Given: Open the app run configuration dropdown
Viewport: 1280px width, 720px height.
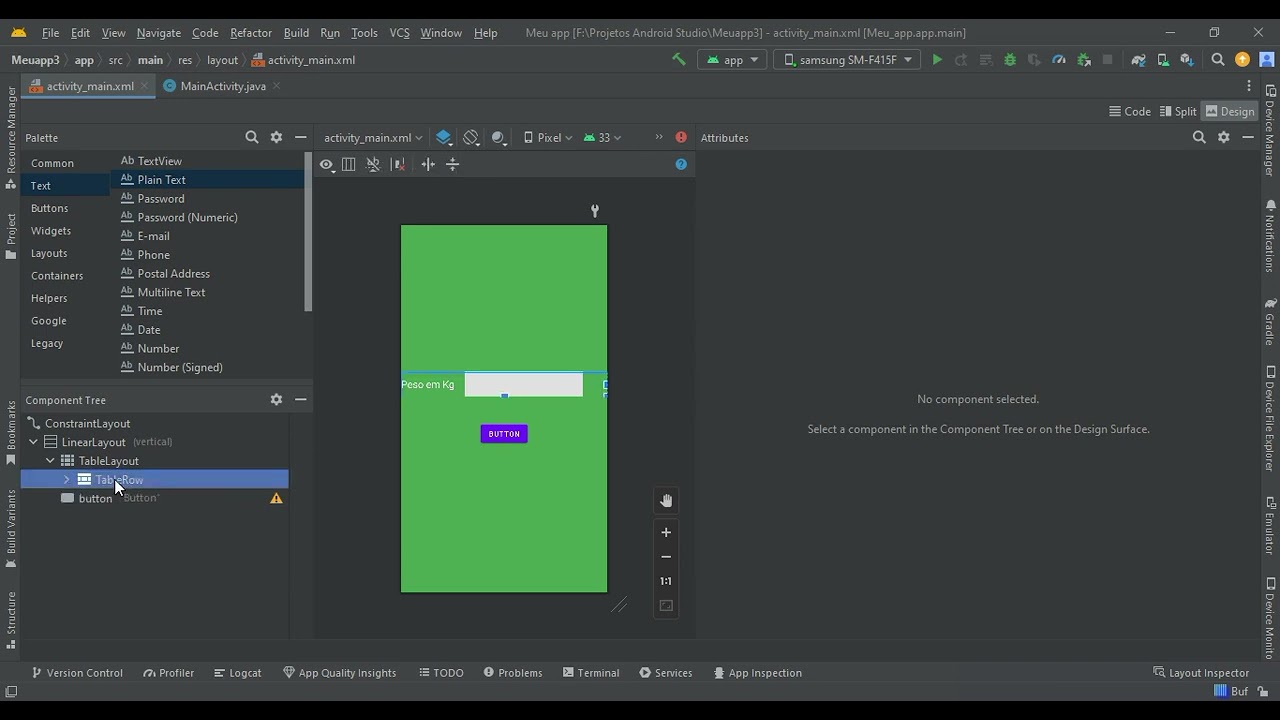Looking at the screenshot, I should click(x=733, y=60).
